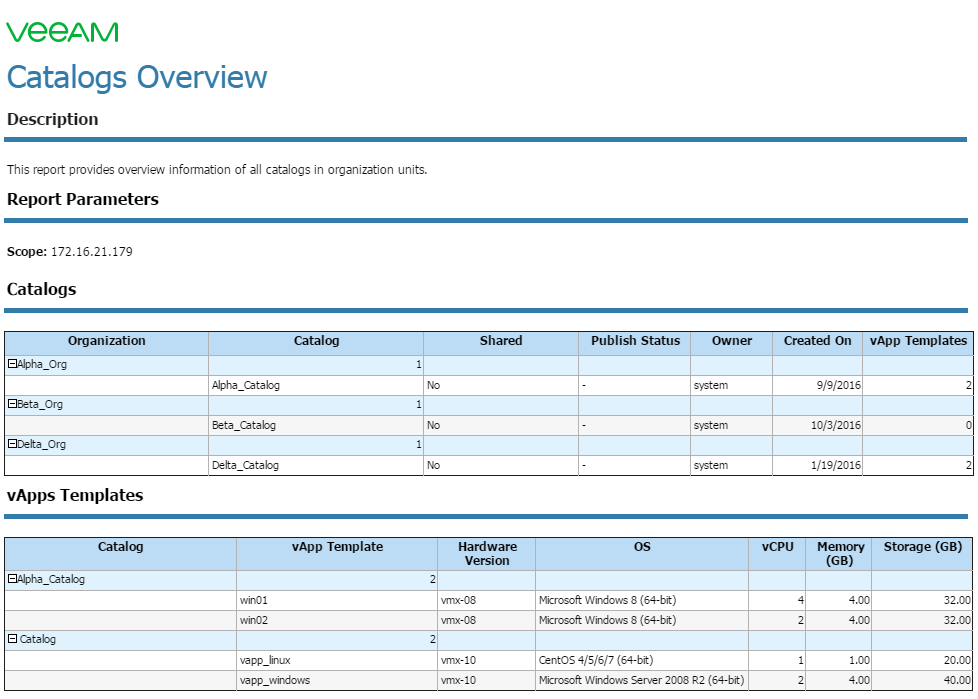
Task: Collapse the Delta_Org organization group
Action: [x=12, y=443]
